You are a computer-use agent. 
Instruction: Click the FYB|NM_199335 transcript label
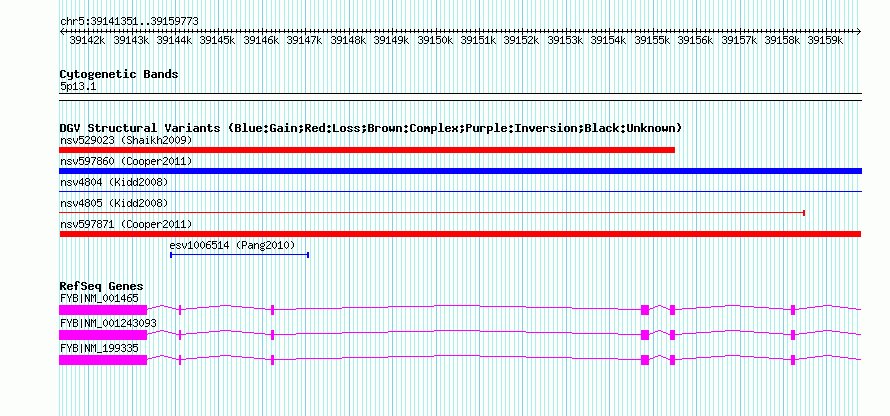point(99,348)
